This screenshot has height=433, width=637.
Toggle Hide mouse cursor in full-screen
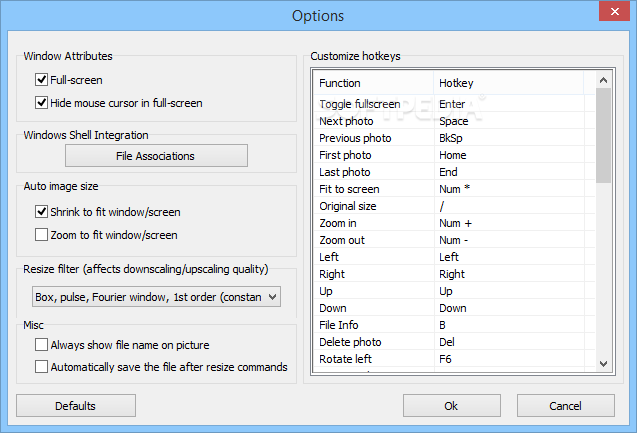click(41, 103)
